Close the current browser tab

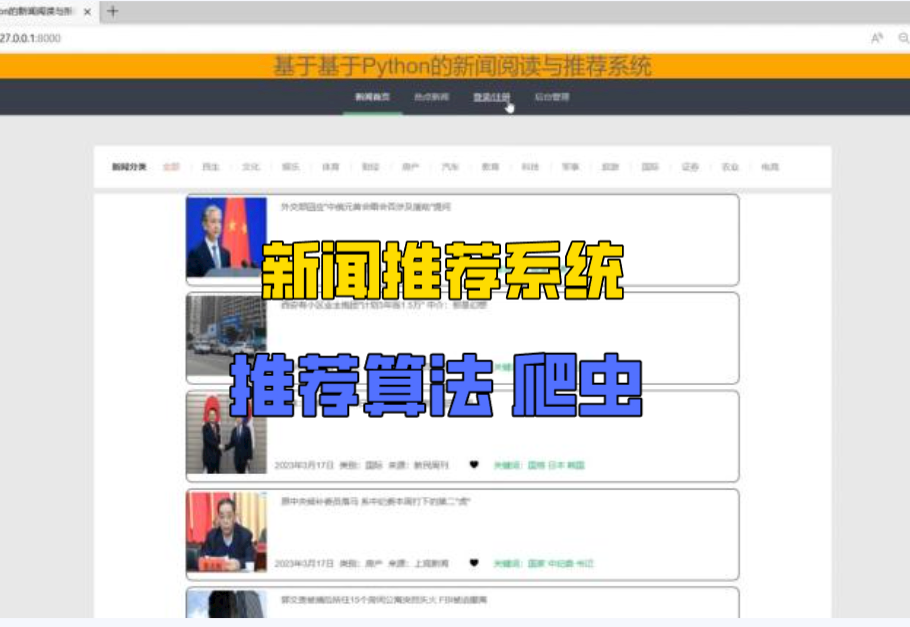88,11
